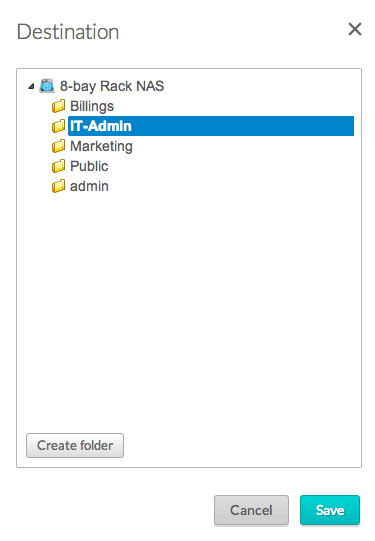
Task: Click the Public folder icon
Action: [58, 166]
